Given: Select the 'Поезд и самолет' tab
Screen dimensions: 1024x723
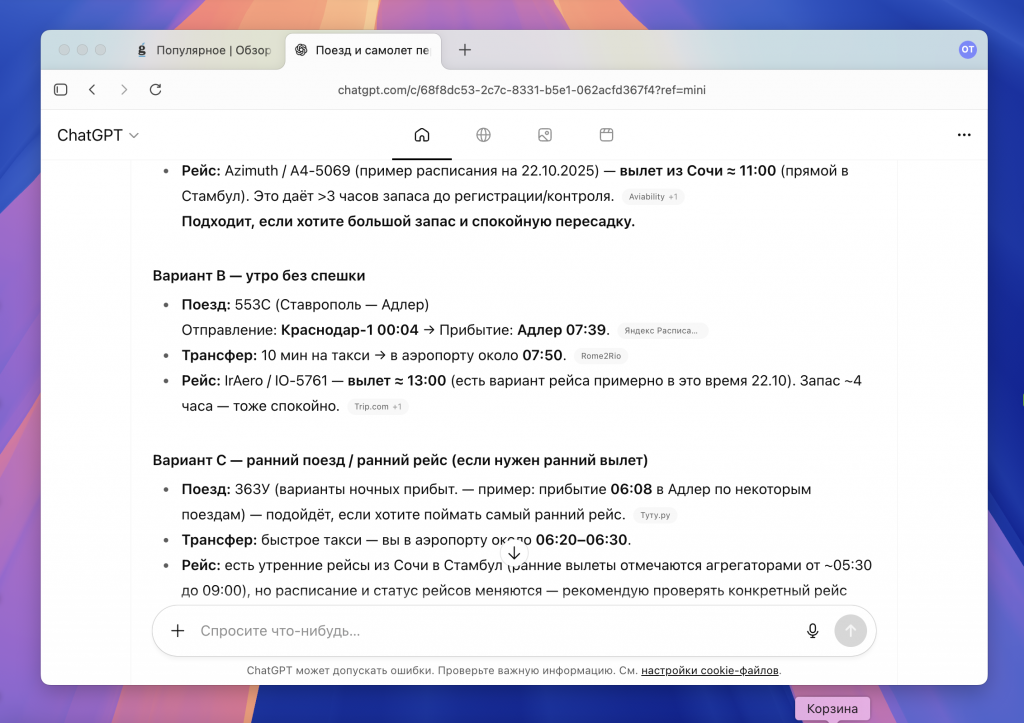Looking at the screenshot, I should coord(364,50).
